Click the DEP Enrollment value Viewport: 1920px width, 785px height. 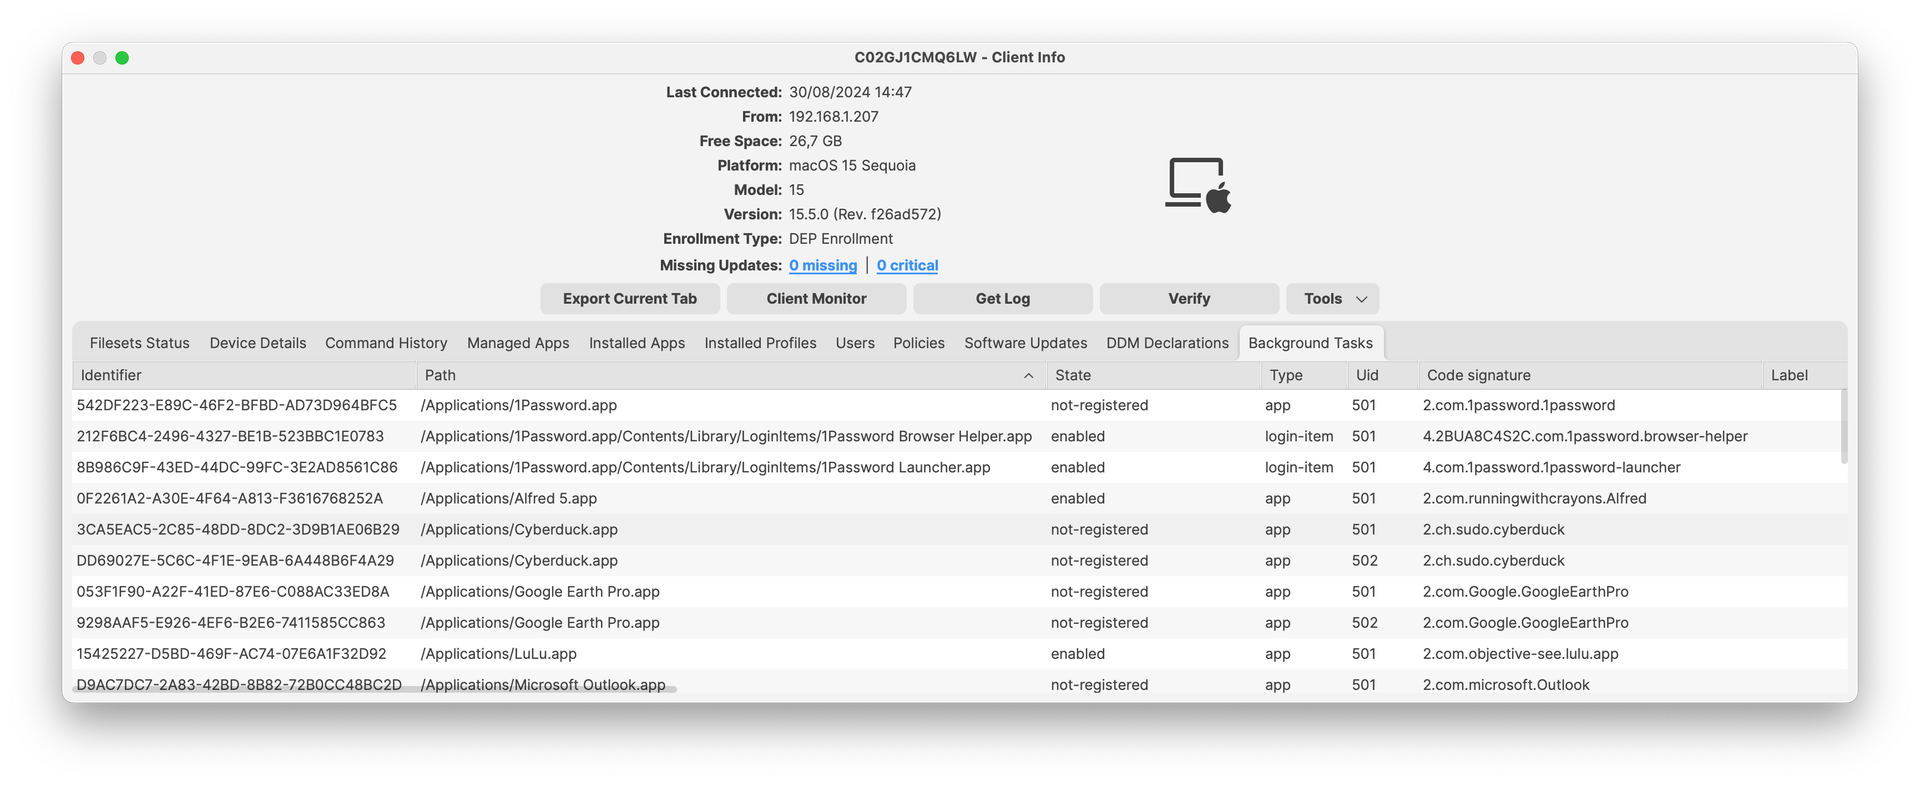[x=841, y=238]
